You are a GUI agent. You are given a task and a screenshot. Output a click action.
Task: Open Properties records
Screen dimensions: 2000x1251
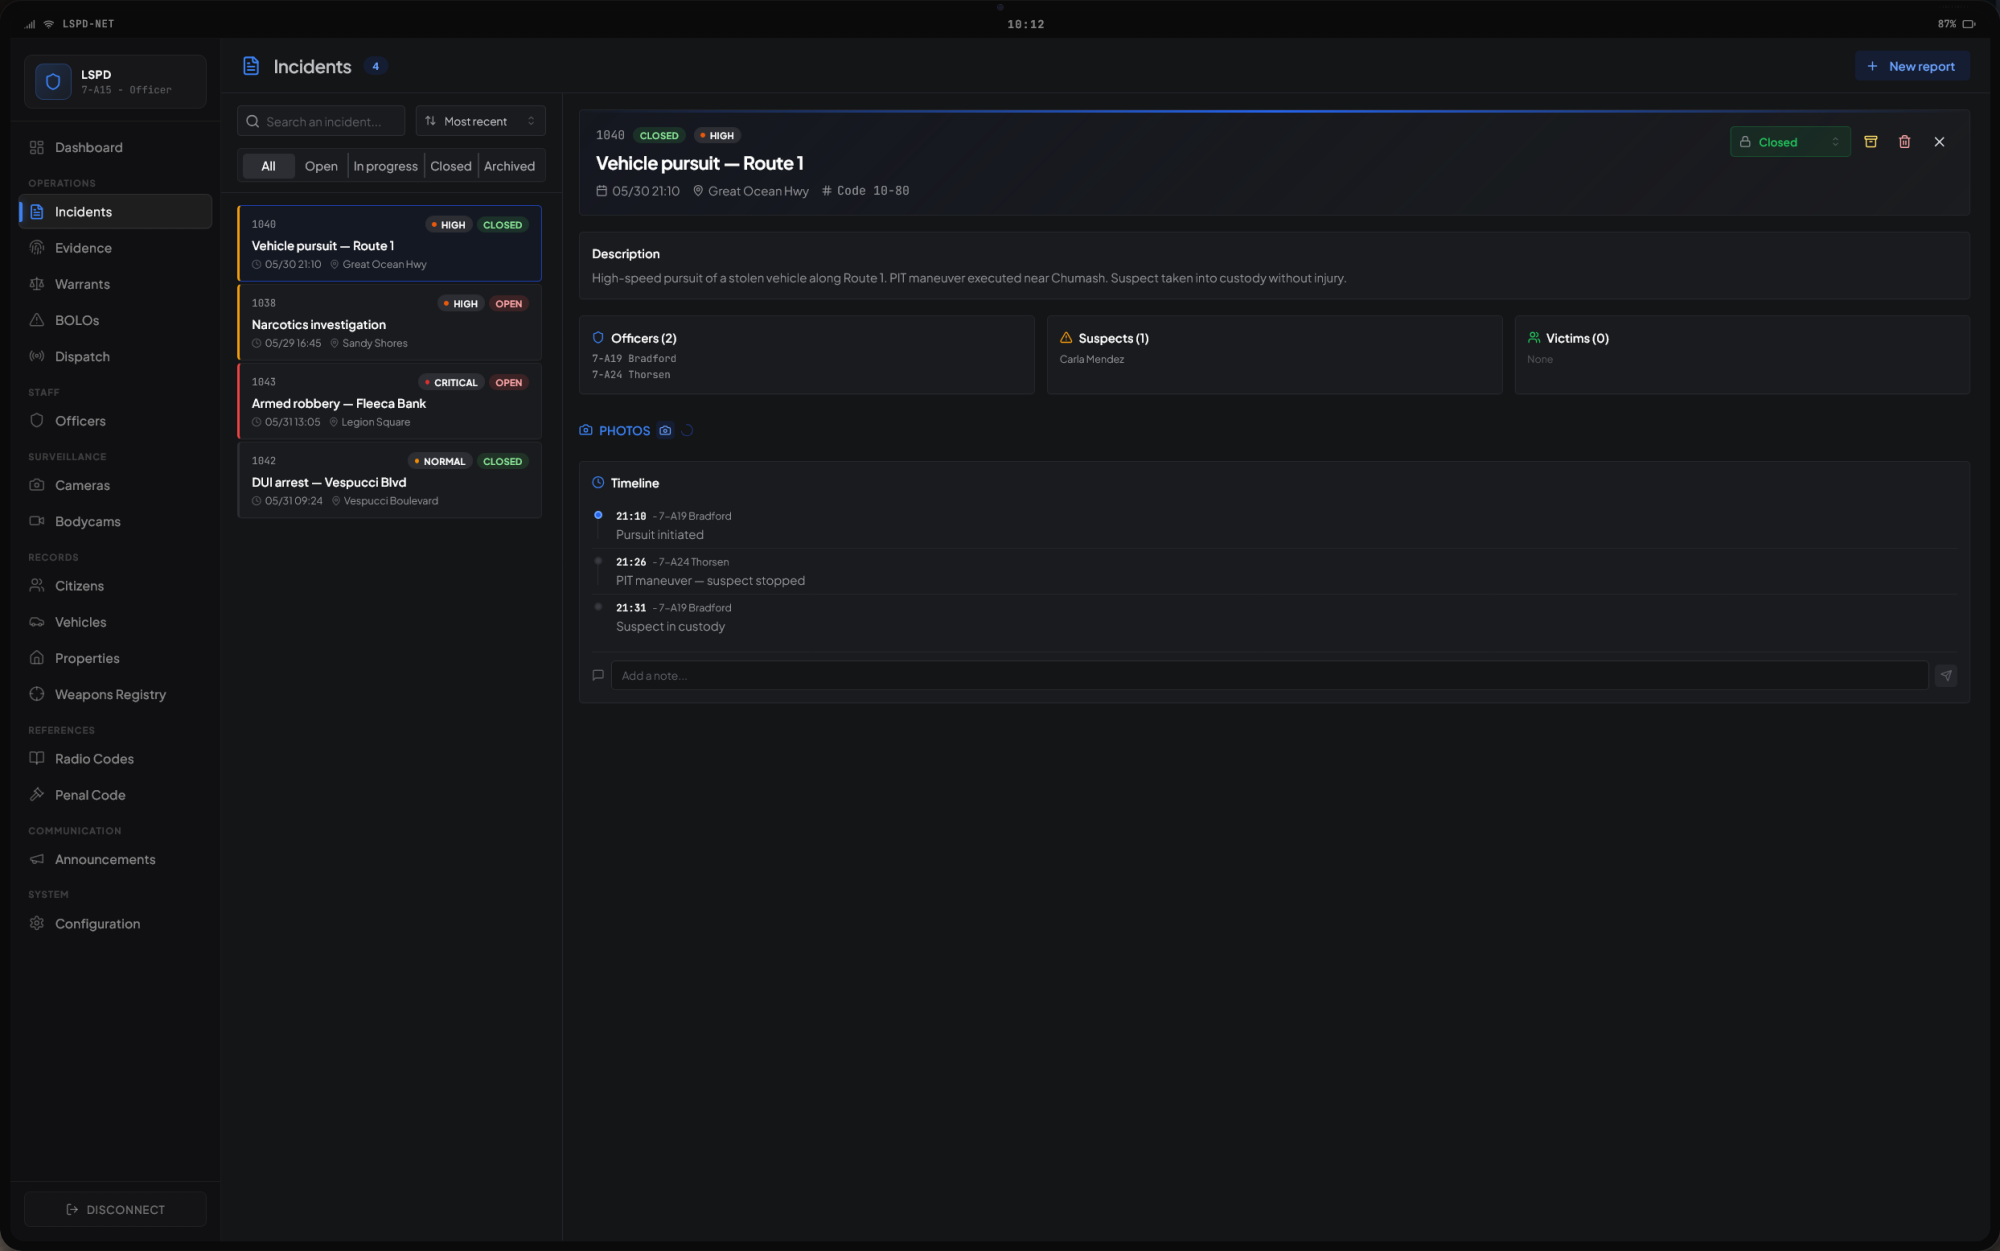point(115,658)
